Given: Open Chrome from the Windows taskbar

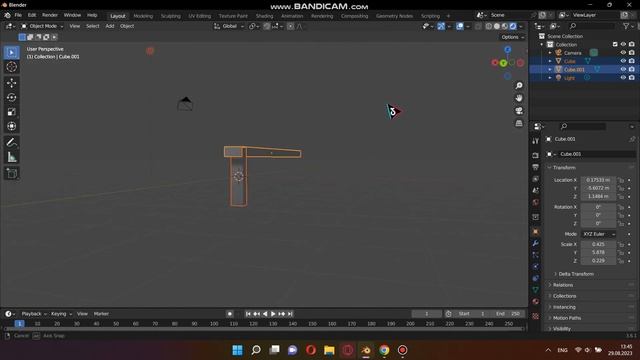Looking at the screenshot, I should tap(384, 350).
